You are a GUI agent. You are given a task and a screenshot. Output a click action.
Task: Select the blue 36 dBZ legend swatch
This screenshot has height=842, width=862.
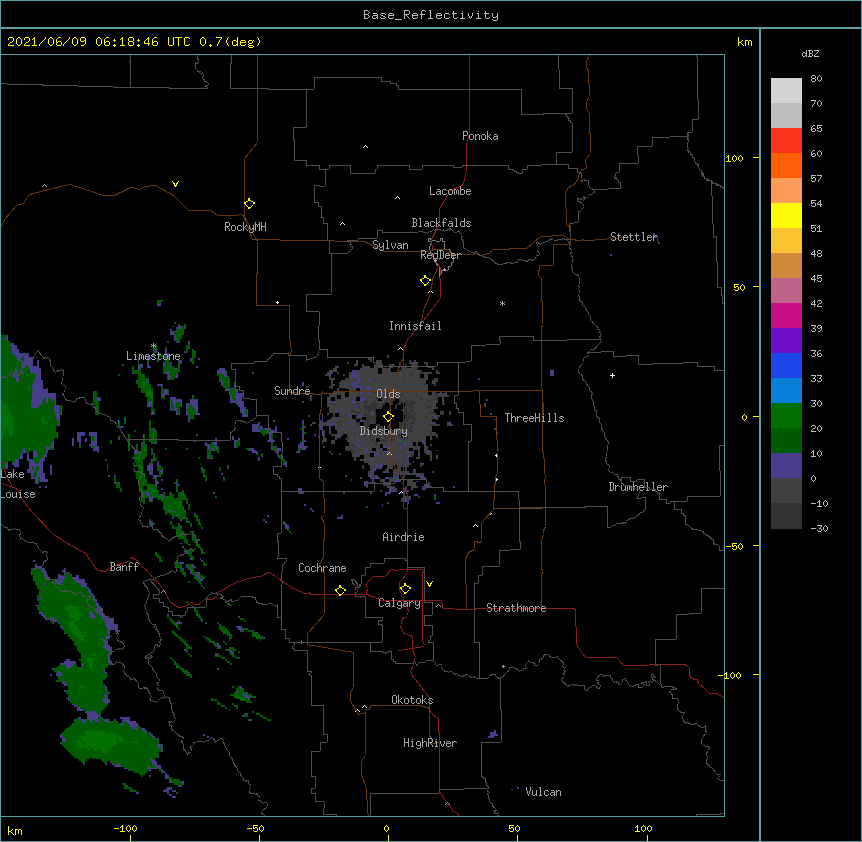click(x=786, y=365)
